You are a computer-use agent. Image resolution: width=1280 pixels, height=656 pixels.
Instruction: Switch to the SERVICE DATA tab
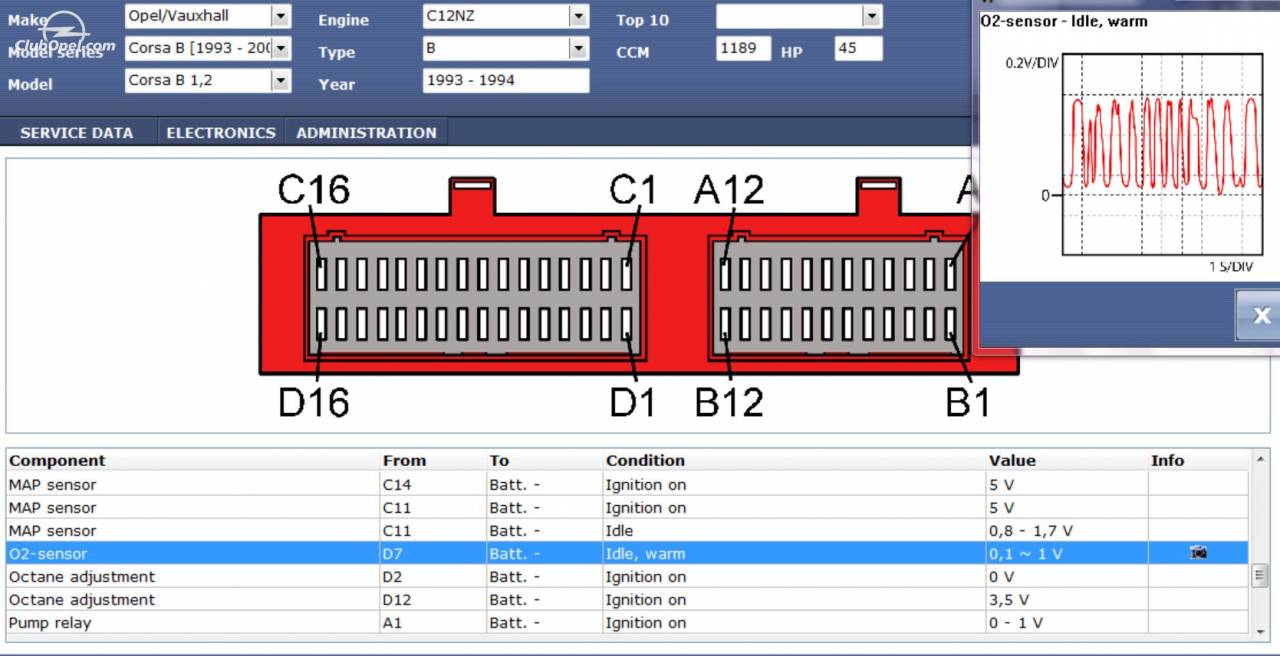pyautogui.click(x=77, y=132)
